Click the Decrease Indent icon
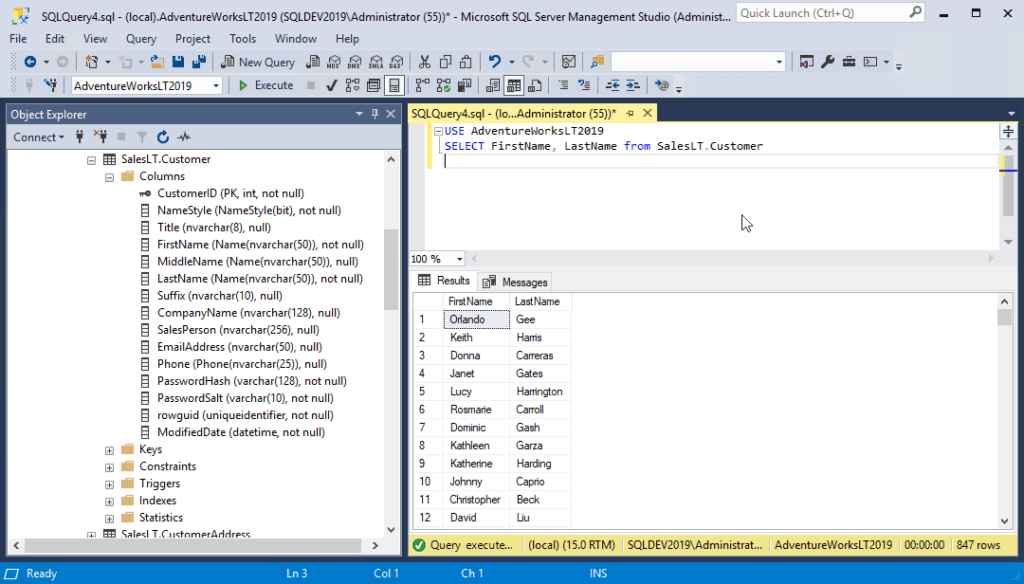This screenshot has width=1024, height=584. [612, 86]
